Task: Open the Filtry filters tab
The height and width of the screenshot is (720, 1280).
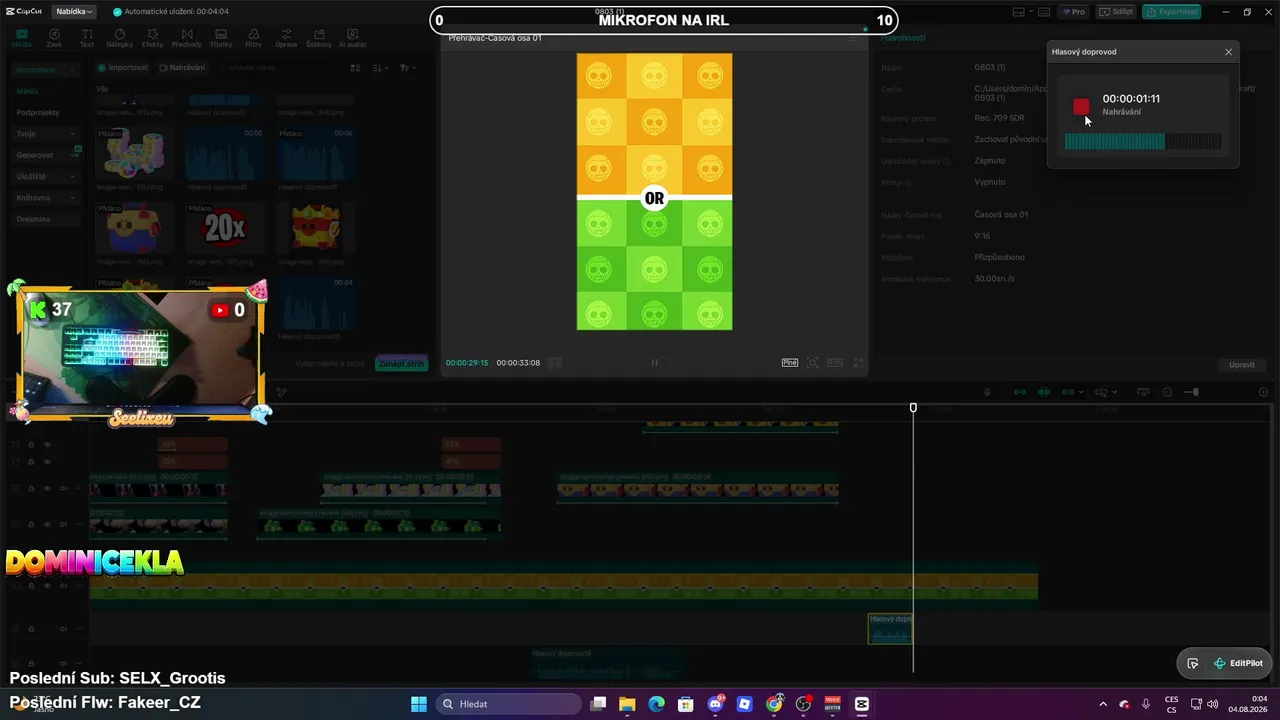Action: (253, 38)
